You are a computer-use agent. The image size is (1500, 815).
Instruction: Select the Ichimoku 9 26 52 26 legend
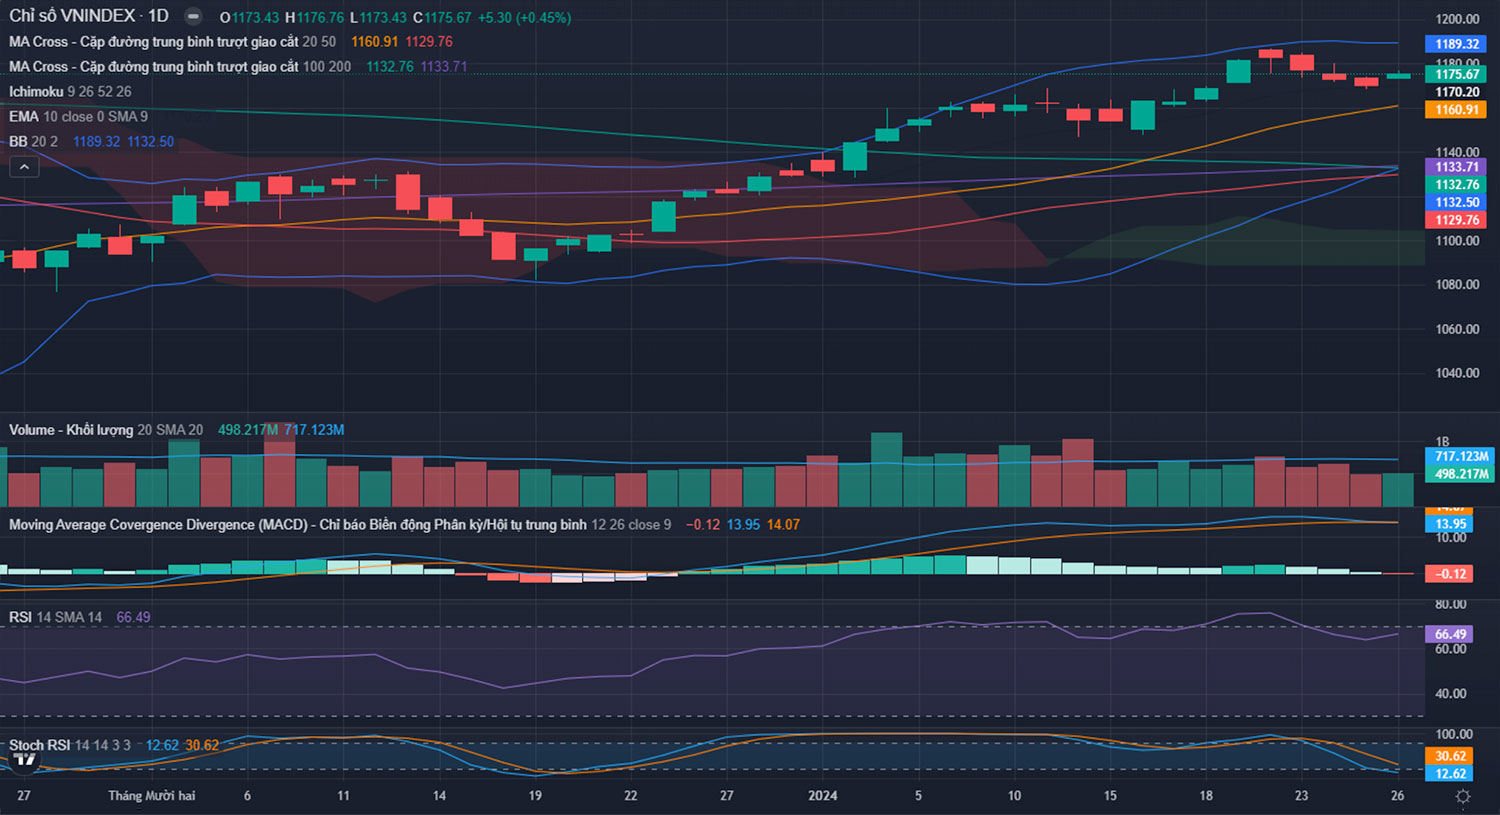[x=70, y=92]
